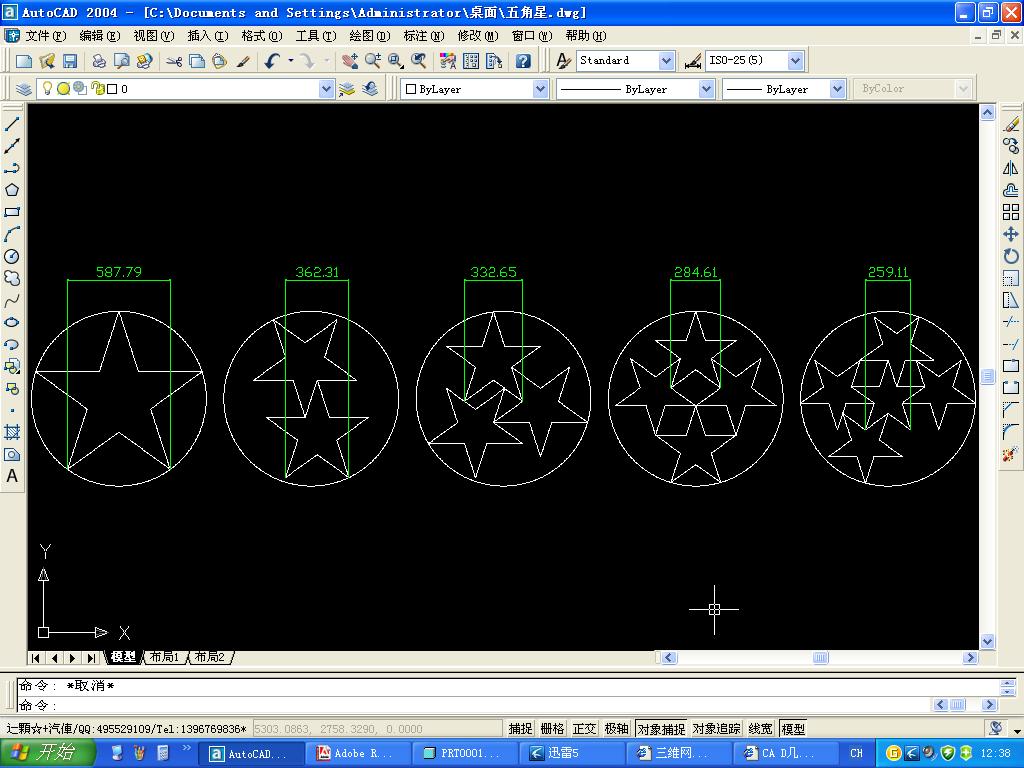Click the Plot print icon
The width and height of the screenshot is (1024, 768).
click(99, 61)
